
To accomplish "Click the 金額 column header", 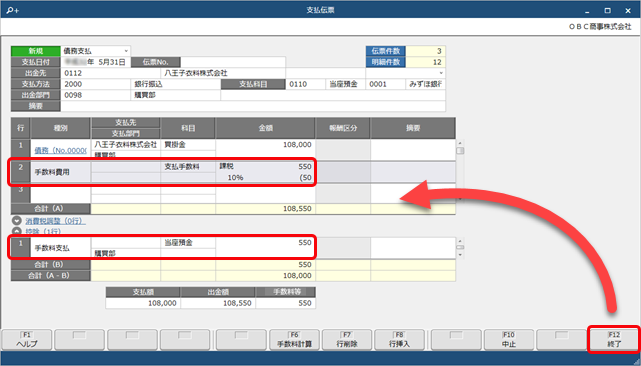I will 265,128.
